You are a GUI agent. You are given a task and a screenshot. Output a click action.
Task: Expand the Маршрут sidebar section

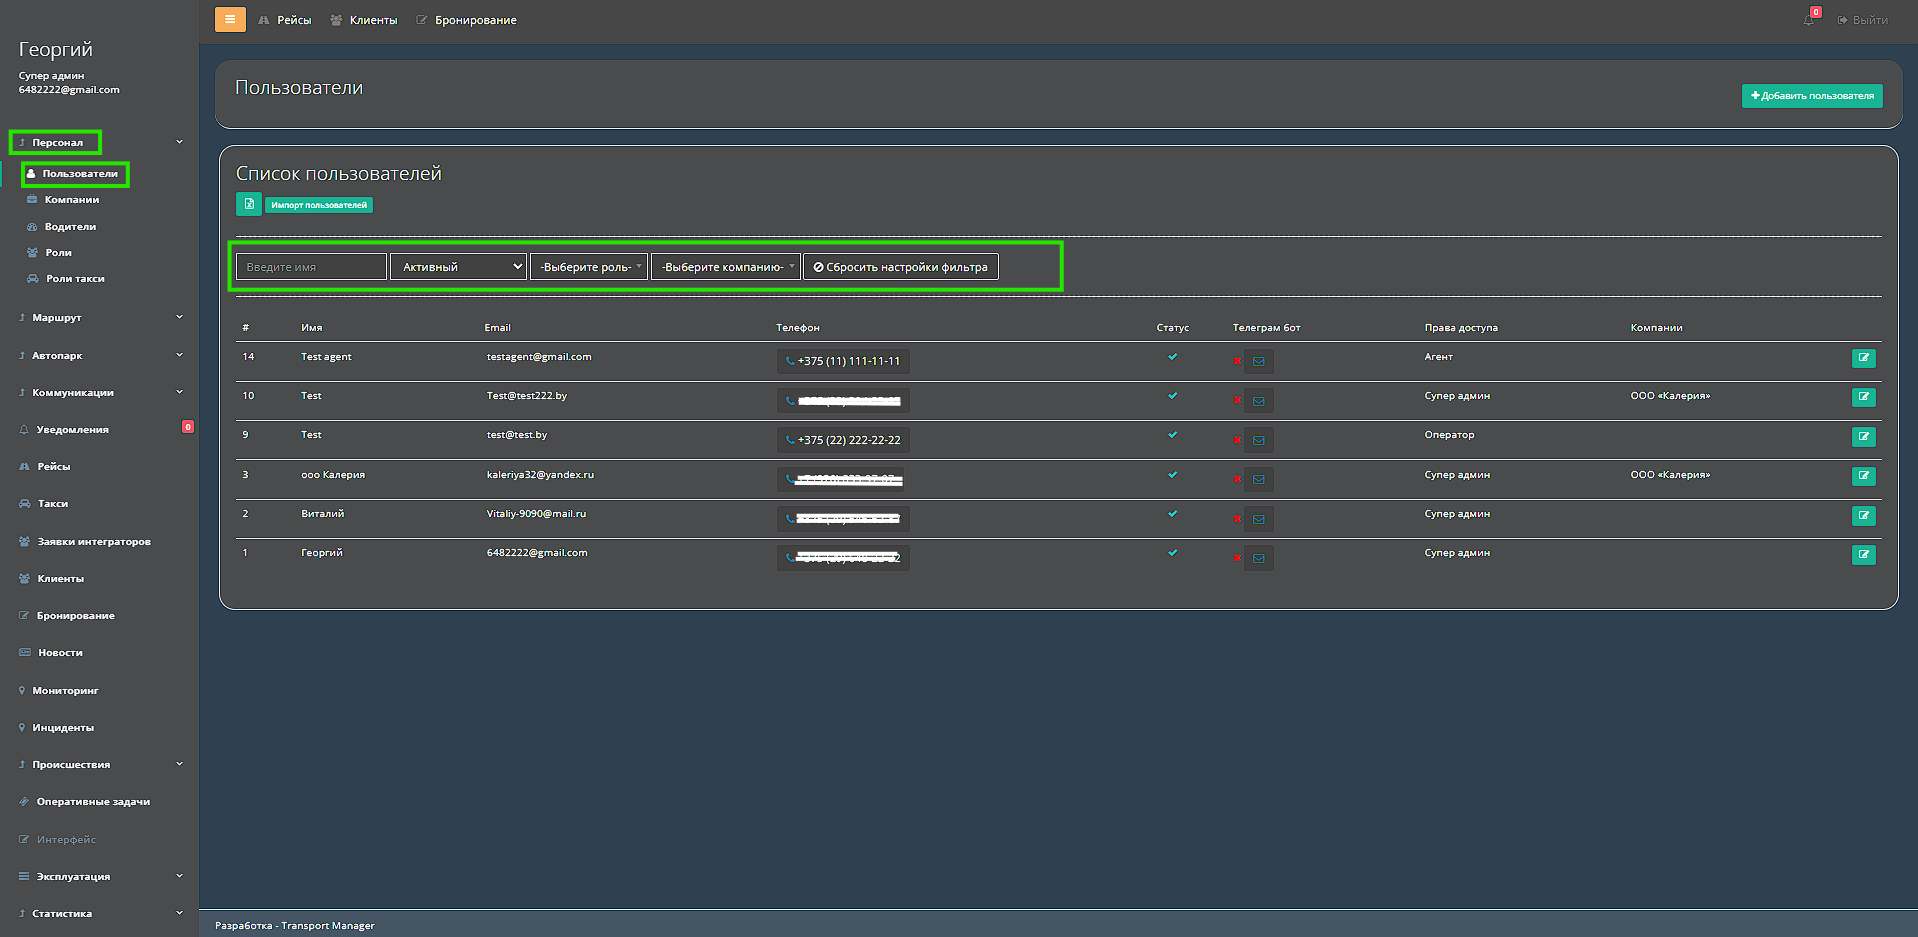pyautogui.click(x=100, y=317)
